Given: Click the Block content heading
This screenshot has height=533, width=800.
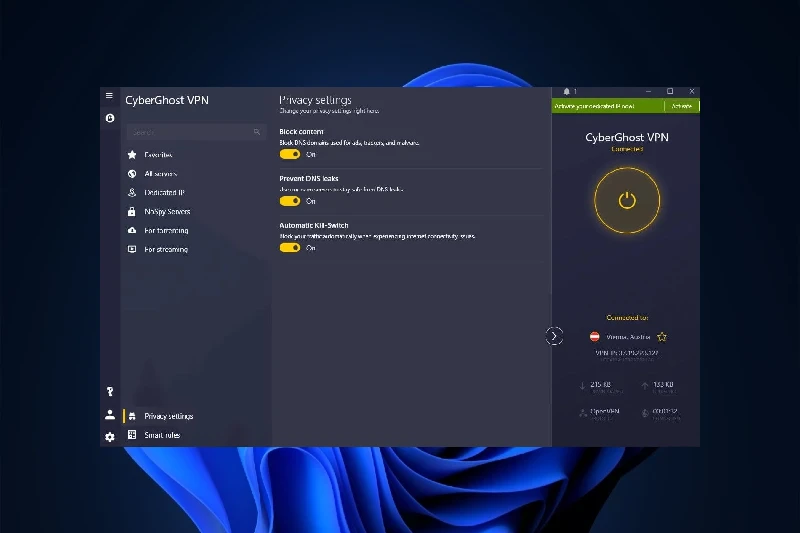Looking at the screenshot, I should tap(301, 132).
